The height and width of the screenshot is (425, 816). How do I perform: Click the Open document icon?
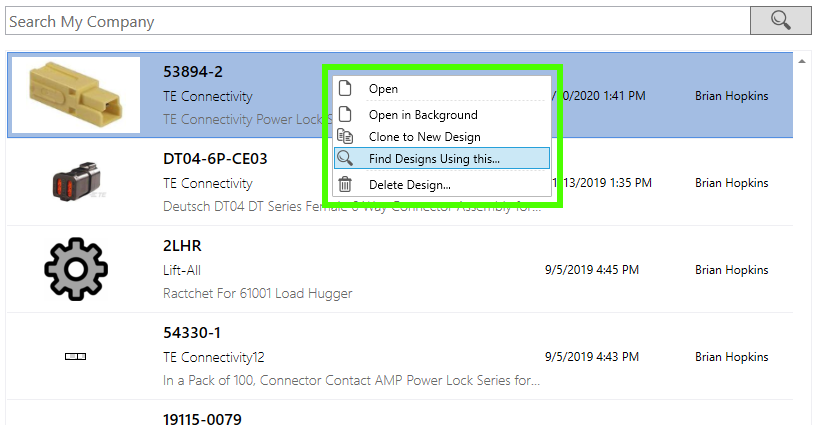point(345,88)
